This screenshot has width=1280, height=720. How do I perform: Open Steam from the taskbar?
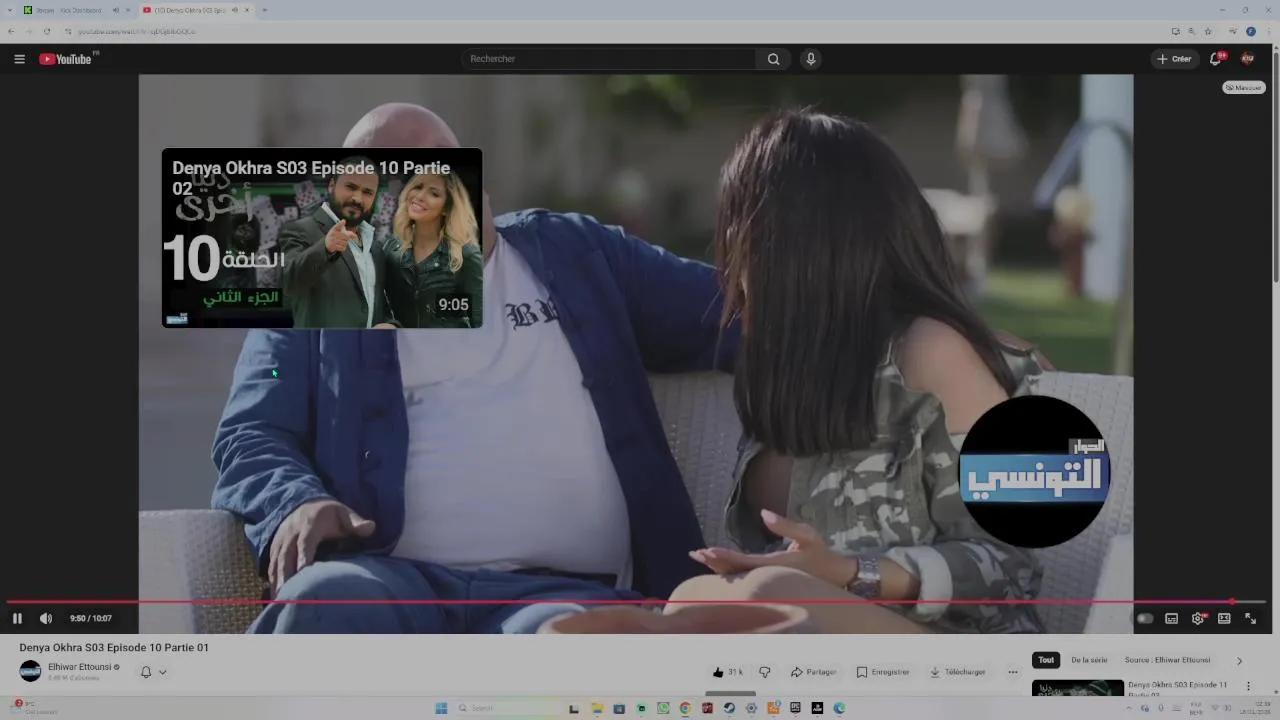[729, 708]
